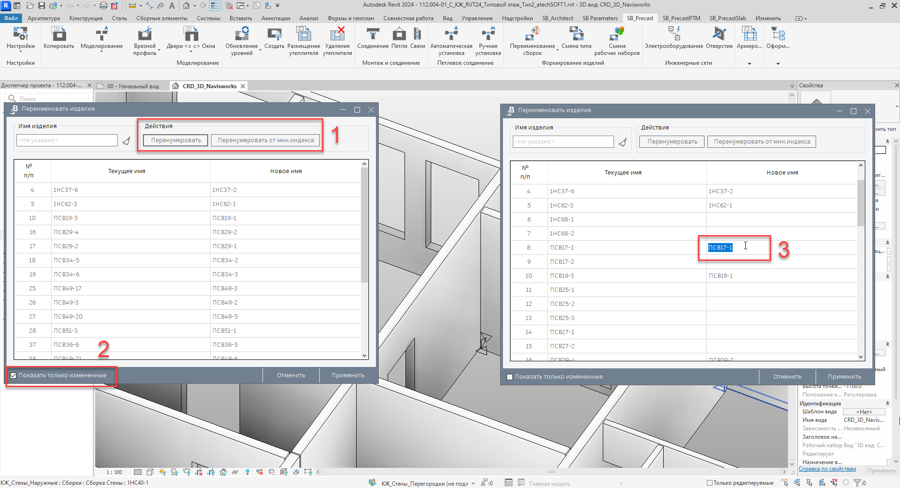Click Перенумеровать in the left dialog
900x488 pixels.
176,140
